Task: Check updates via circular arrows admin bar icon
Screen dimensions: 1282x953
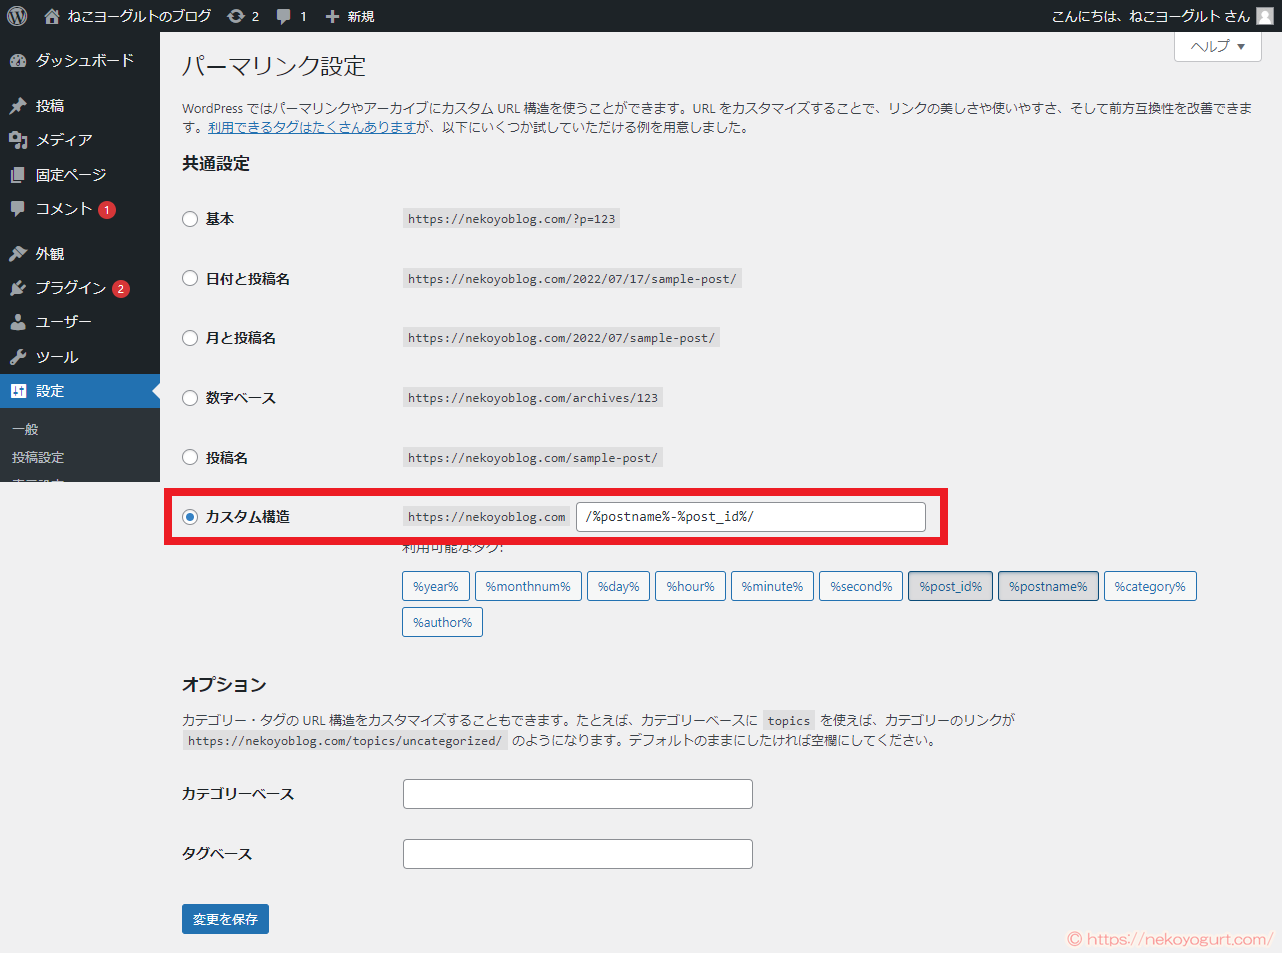Action: pos(235,15)
